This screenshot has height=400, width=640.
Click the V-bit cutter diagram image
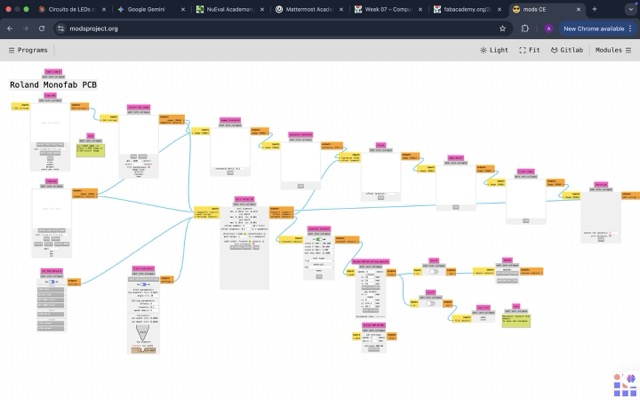pyautogui.click(x=142, y=333)
